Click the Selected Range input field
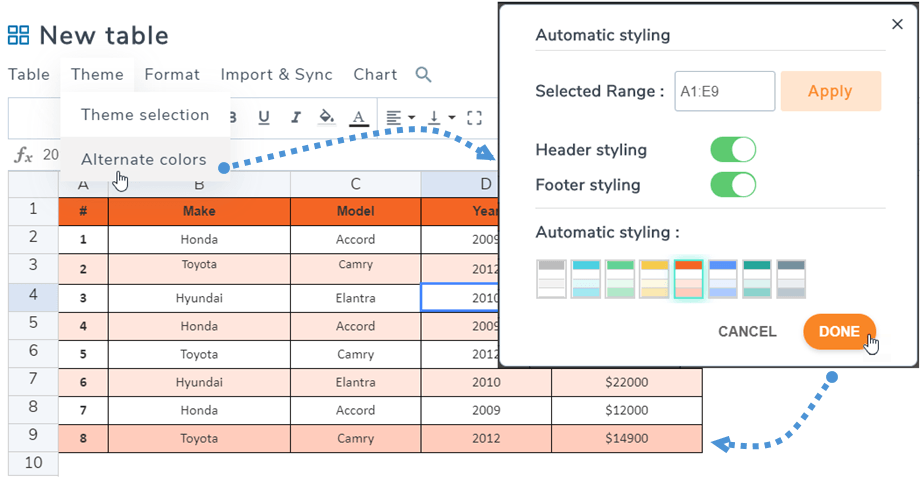 [725, 91]
